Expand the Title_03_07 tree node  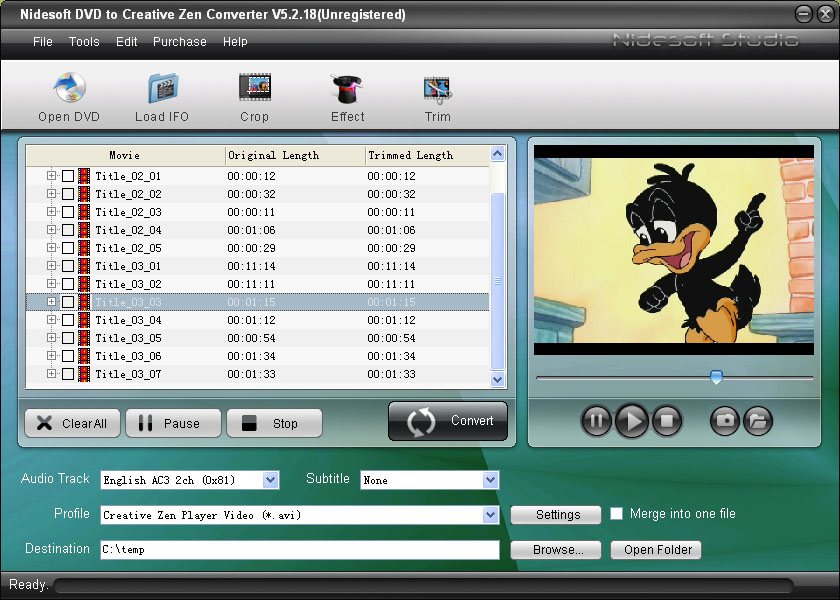[x=51, y=373]
